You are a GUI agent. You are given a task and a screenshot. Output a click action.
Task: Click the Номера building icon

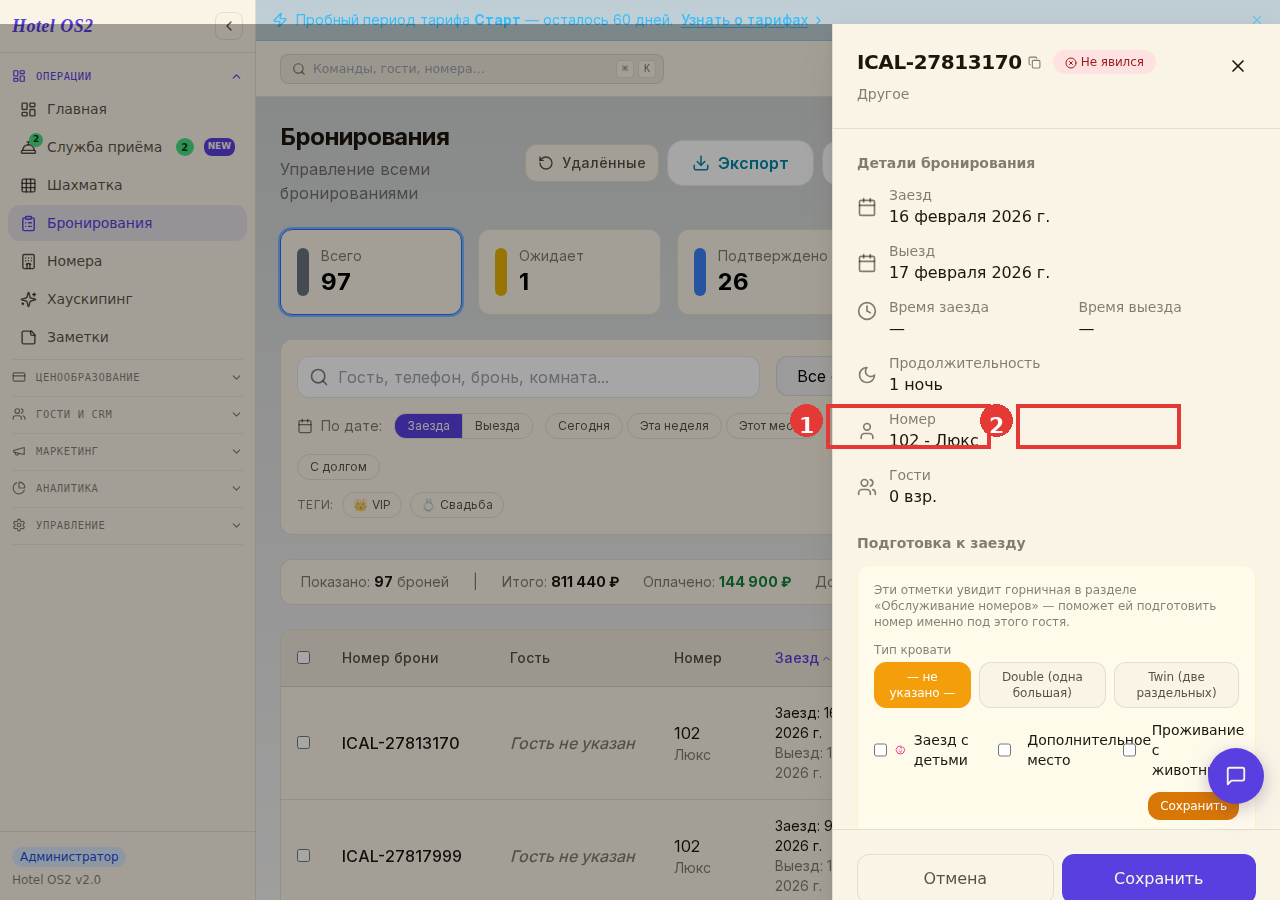(x=28, y=261)
